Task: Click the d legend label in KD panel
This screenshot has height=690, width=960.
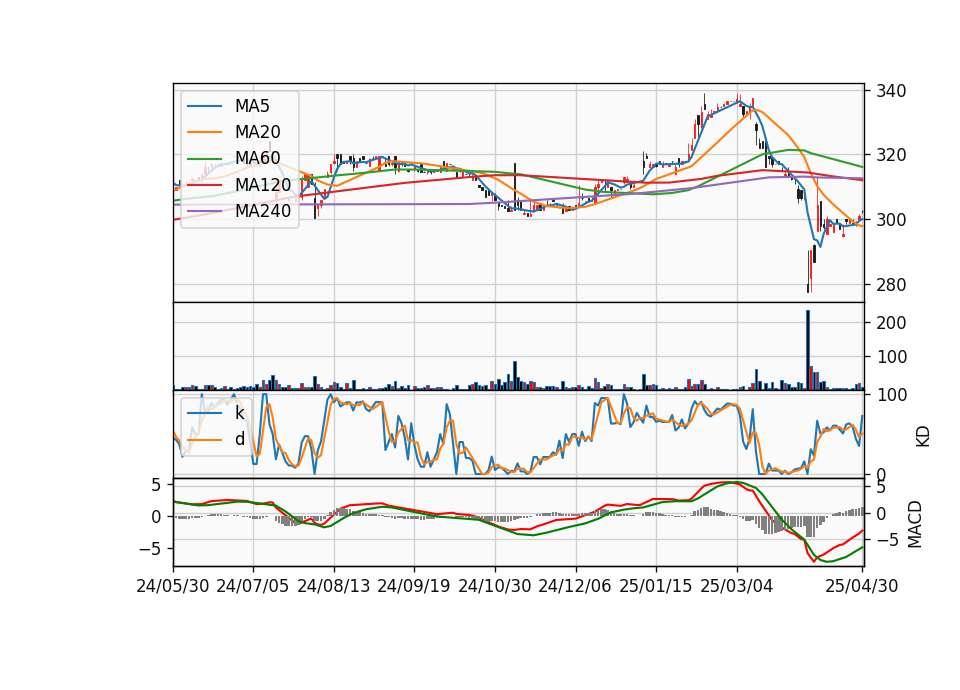Action: [239, 439]
